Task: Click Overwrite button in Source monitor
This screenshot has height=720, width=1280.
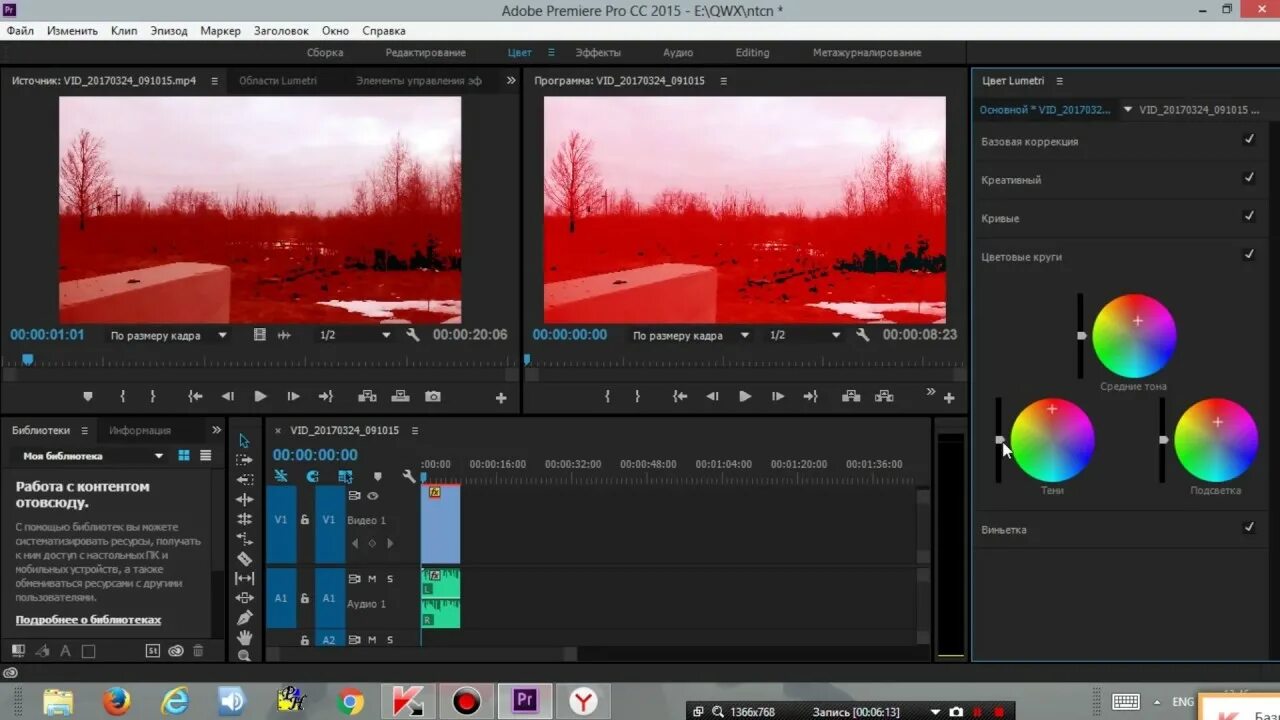Action: tap(400, 397)
